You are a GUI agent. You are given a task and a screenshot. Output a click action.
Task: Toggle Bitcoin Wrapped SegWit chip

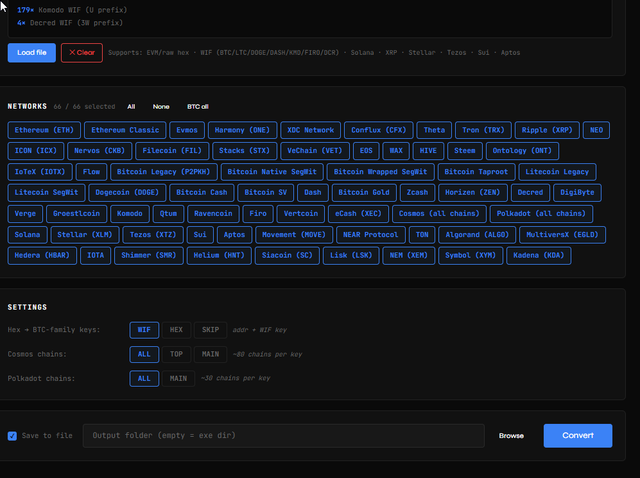[380, 172]
